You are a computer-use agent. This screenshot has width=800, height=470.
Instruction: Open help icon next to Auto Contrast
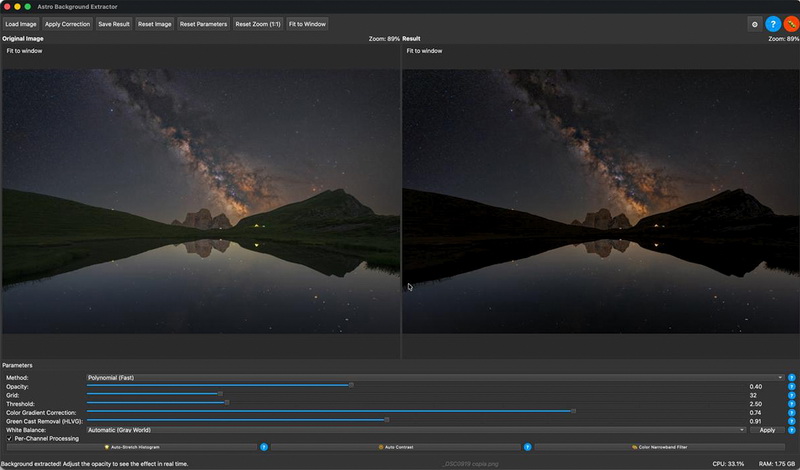pyautogui.click(x=527, y=447)
